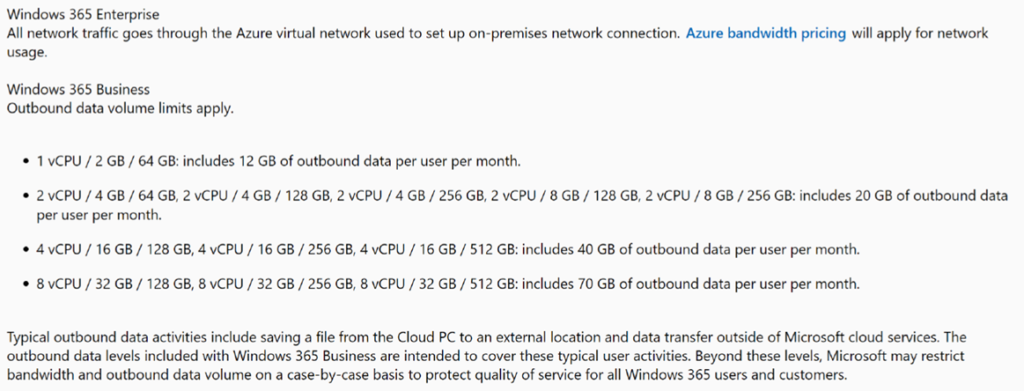Click '8 vCPU / 32 GB / 128 GB' configuration text
Image resolution: width=1024 pixels, height=391 pixels.
(115, 285)
